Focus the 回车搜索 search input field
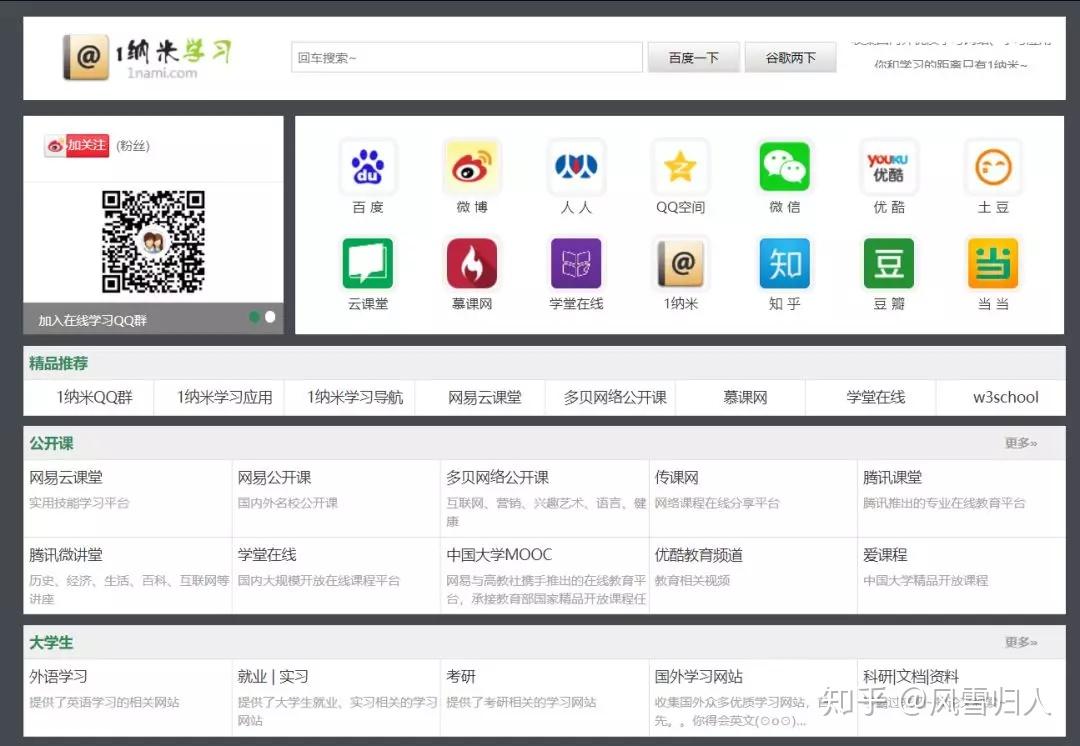The image size is (1080, 746). tap(467, 58)
